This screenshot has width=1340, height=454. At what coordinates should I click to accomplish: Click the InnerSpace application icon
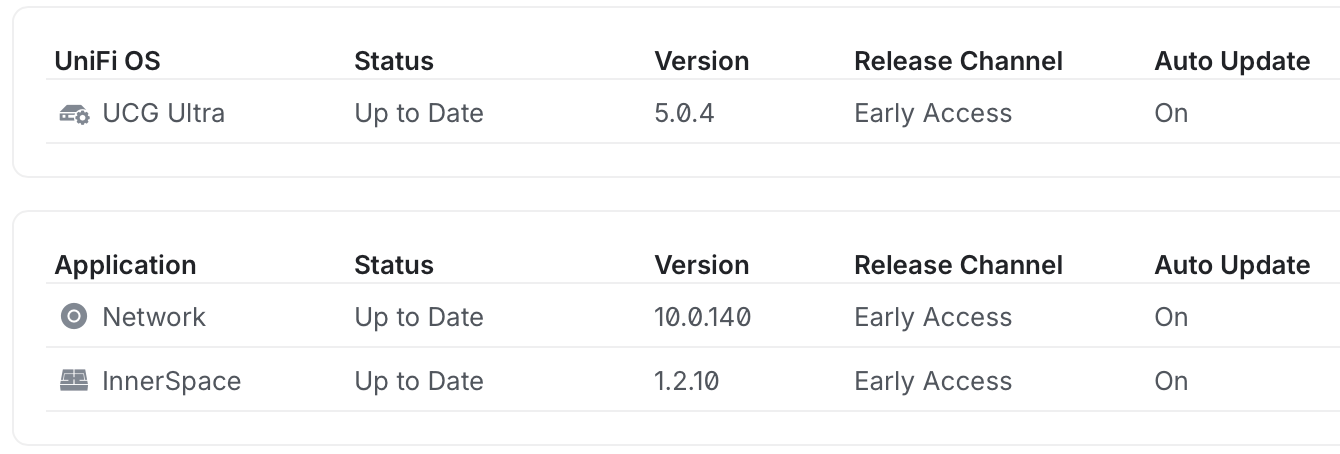74,381
